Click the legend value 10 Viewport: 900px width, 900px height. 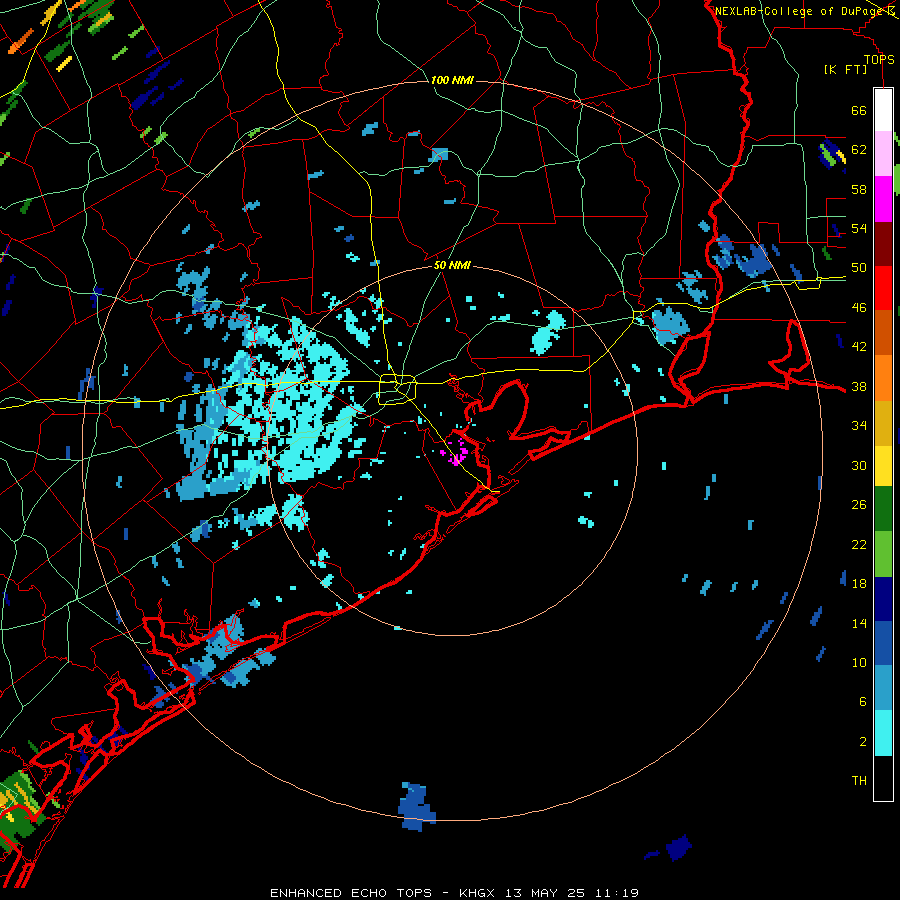pyautogui.click(x=859, y=662)
